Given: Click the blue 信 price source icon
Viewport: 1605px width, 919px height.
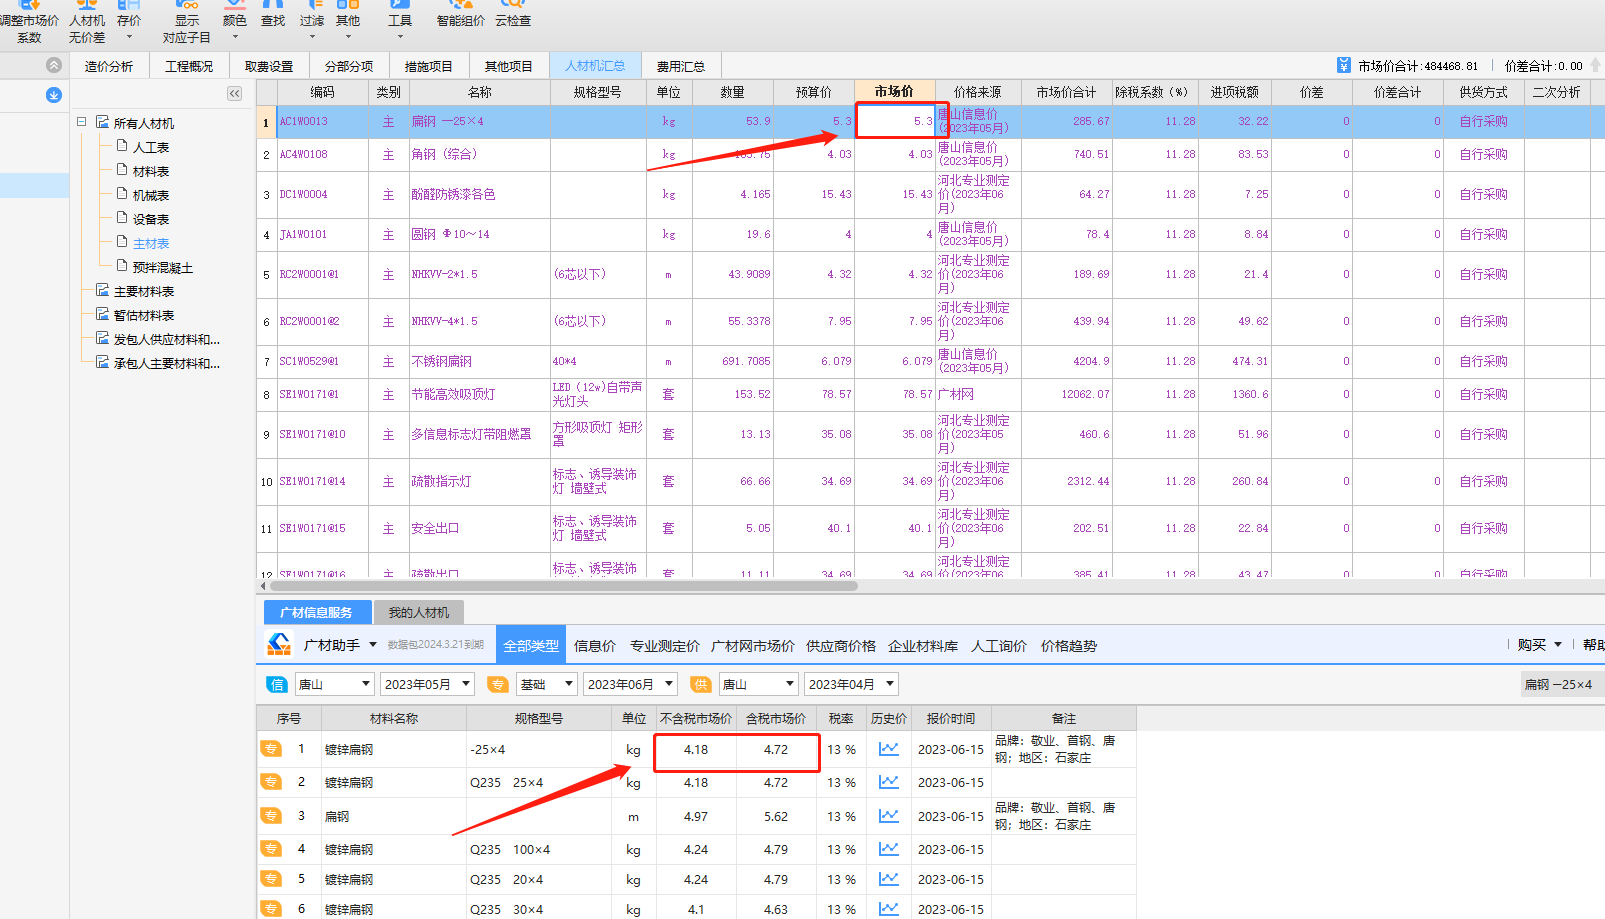Looking at the screenshot, I should pos(277,684).
